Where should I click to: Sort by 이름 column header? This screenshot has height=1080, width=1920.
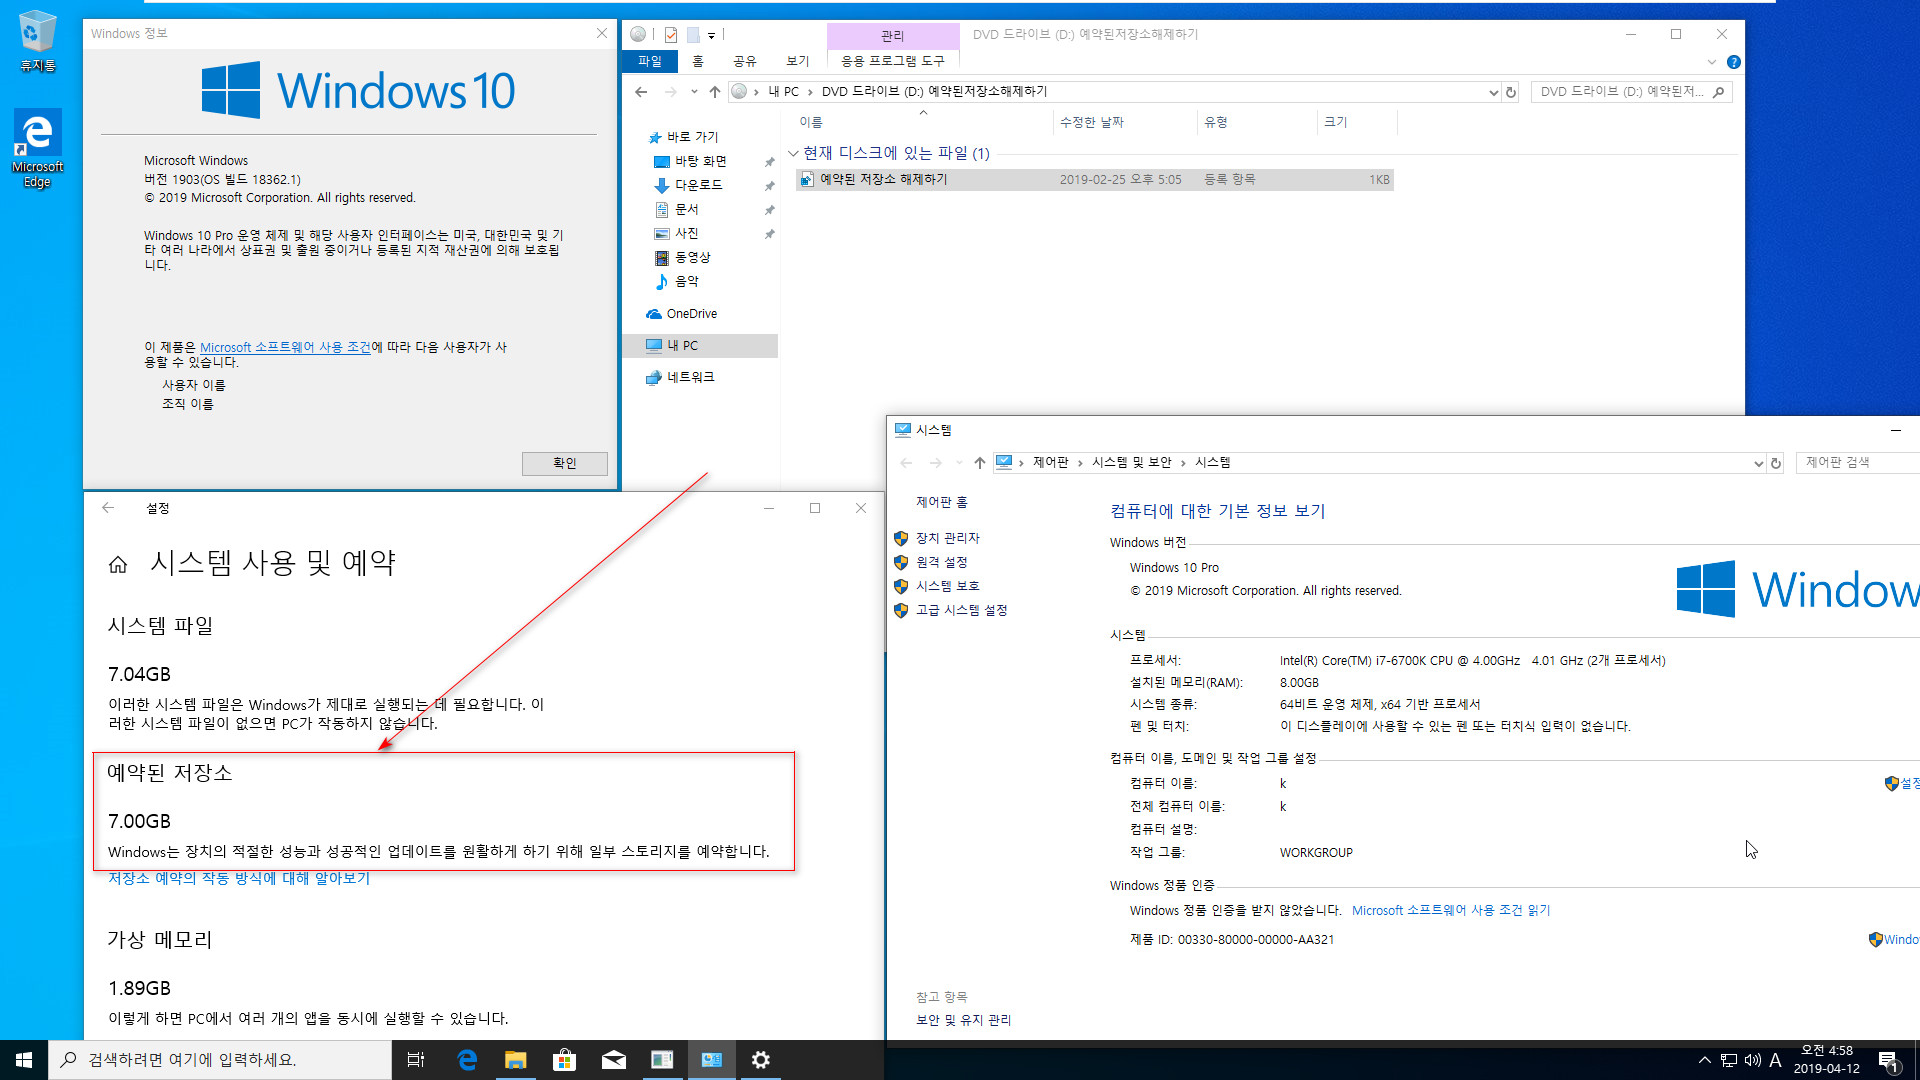click(811, 122)
